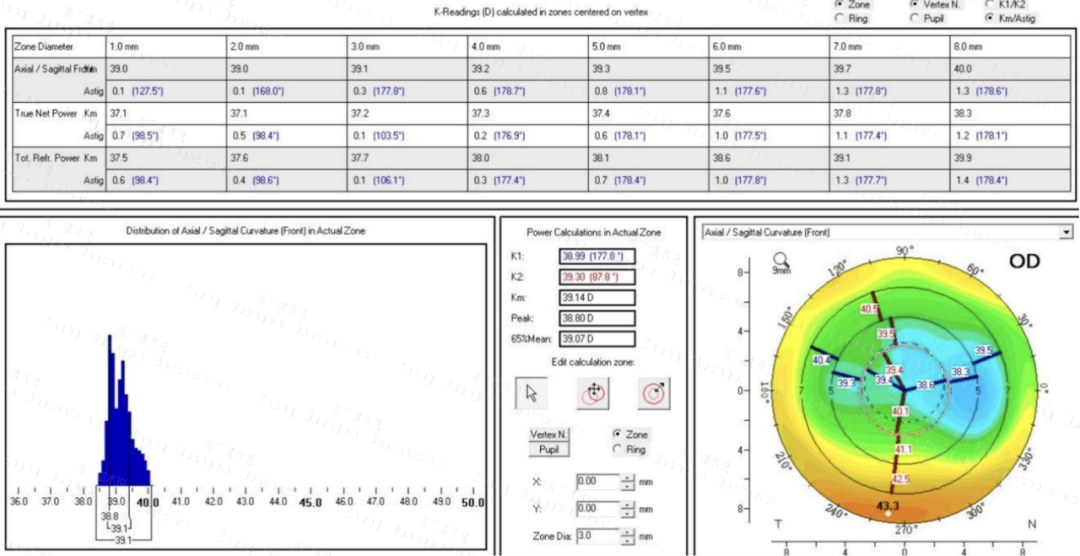Click the Pupil button in Power Calculations panel
Image resolution: width=1080 pixels, height=556 pixels.
(548, 450)
